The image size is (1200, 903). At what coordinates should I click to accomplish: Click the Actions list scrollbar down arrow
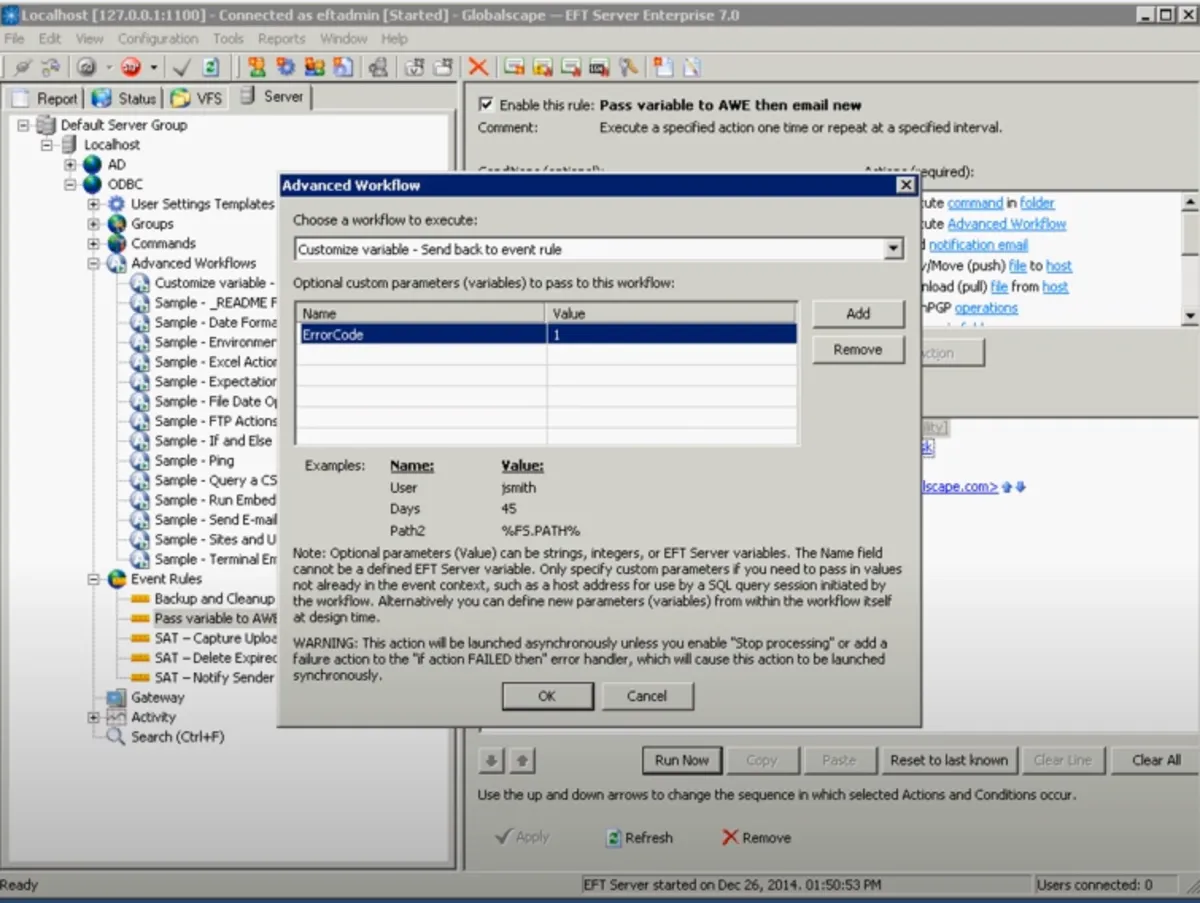pyautogui.click(x=1190, y=316)
